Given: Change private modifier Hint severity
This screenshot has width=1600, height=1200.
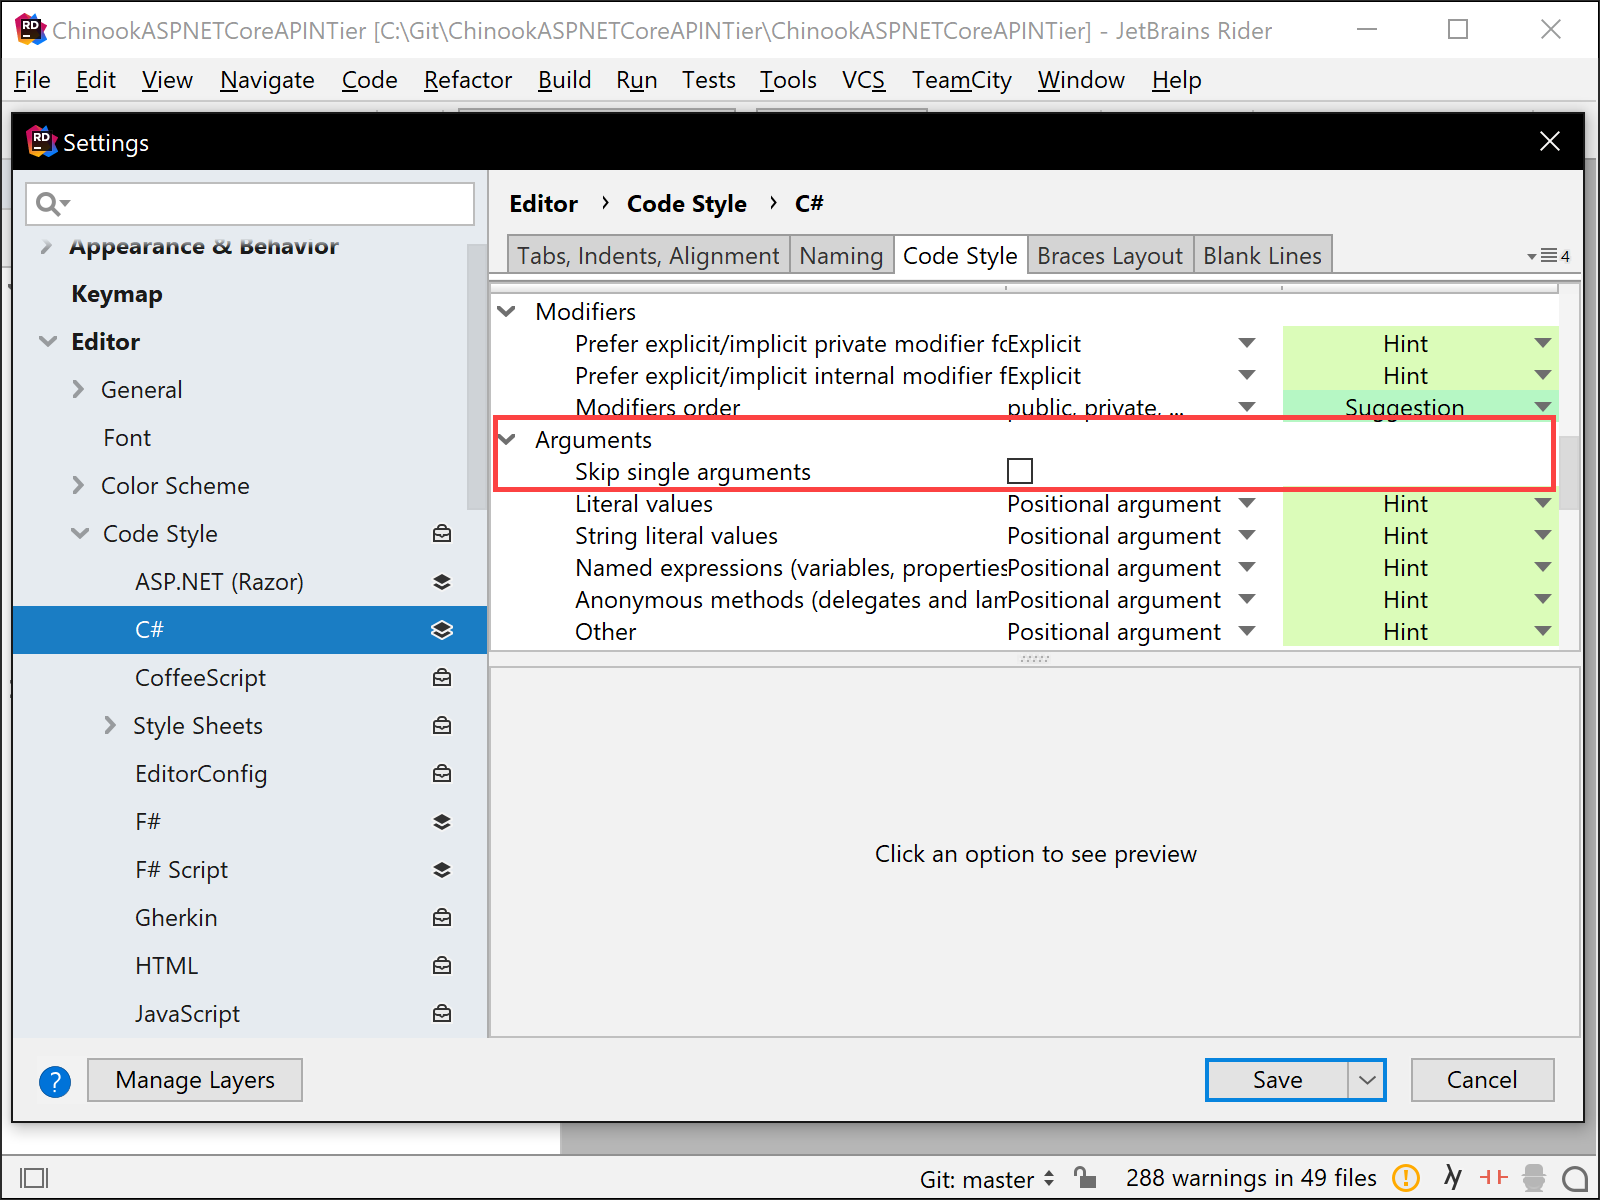Looking at the screenshot, I should 1420,344.
